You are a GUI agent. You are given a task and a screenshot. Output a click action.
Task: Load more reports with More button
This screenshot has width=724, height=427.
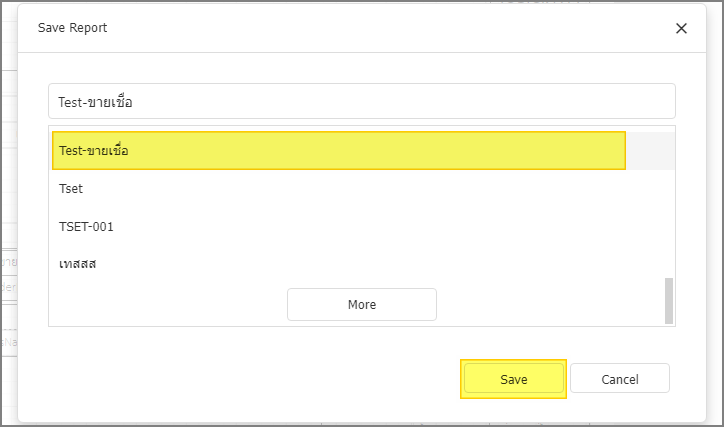[x=362, y=305]
